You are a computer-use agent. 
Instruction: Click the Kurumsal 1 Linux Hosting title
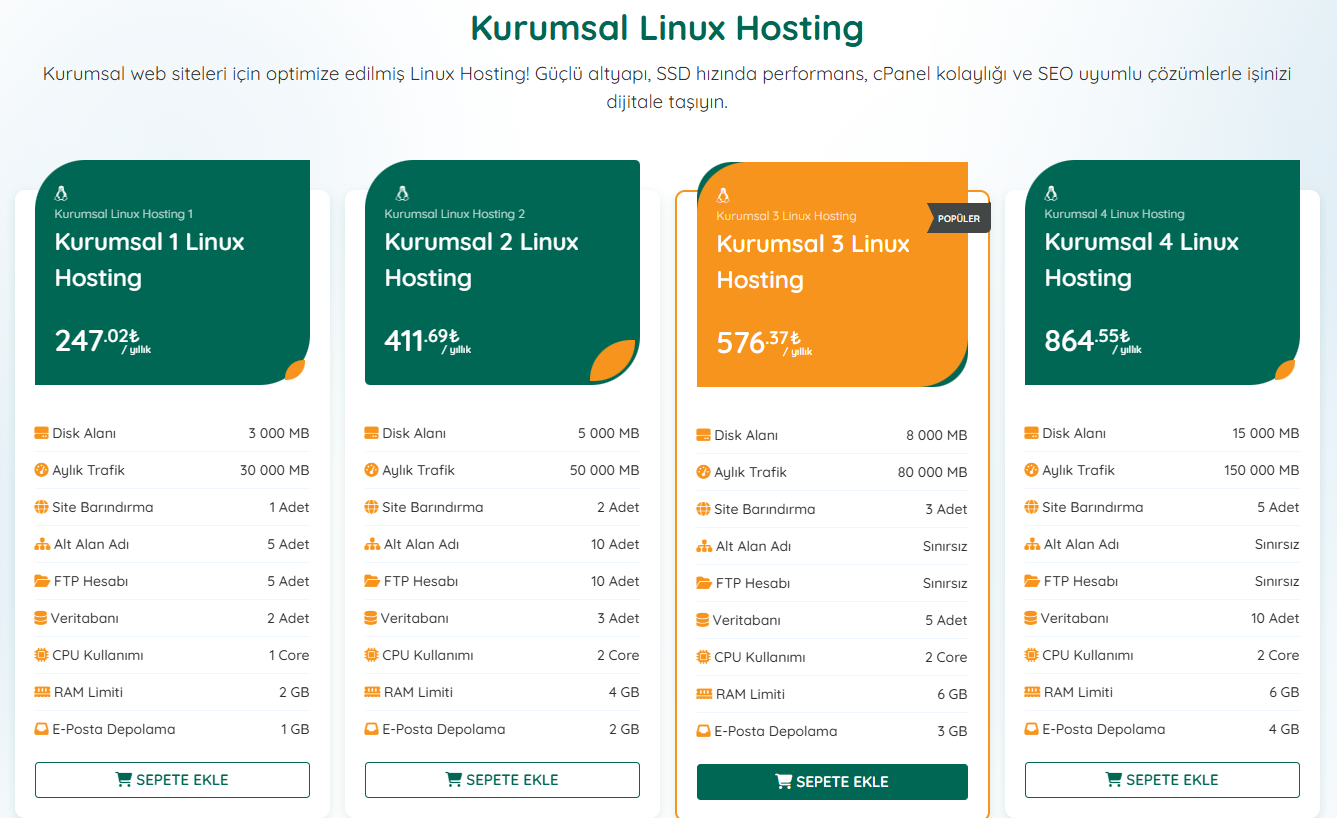150,260
